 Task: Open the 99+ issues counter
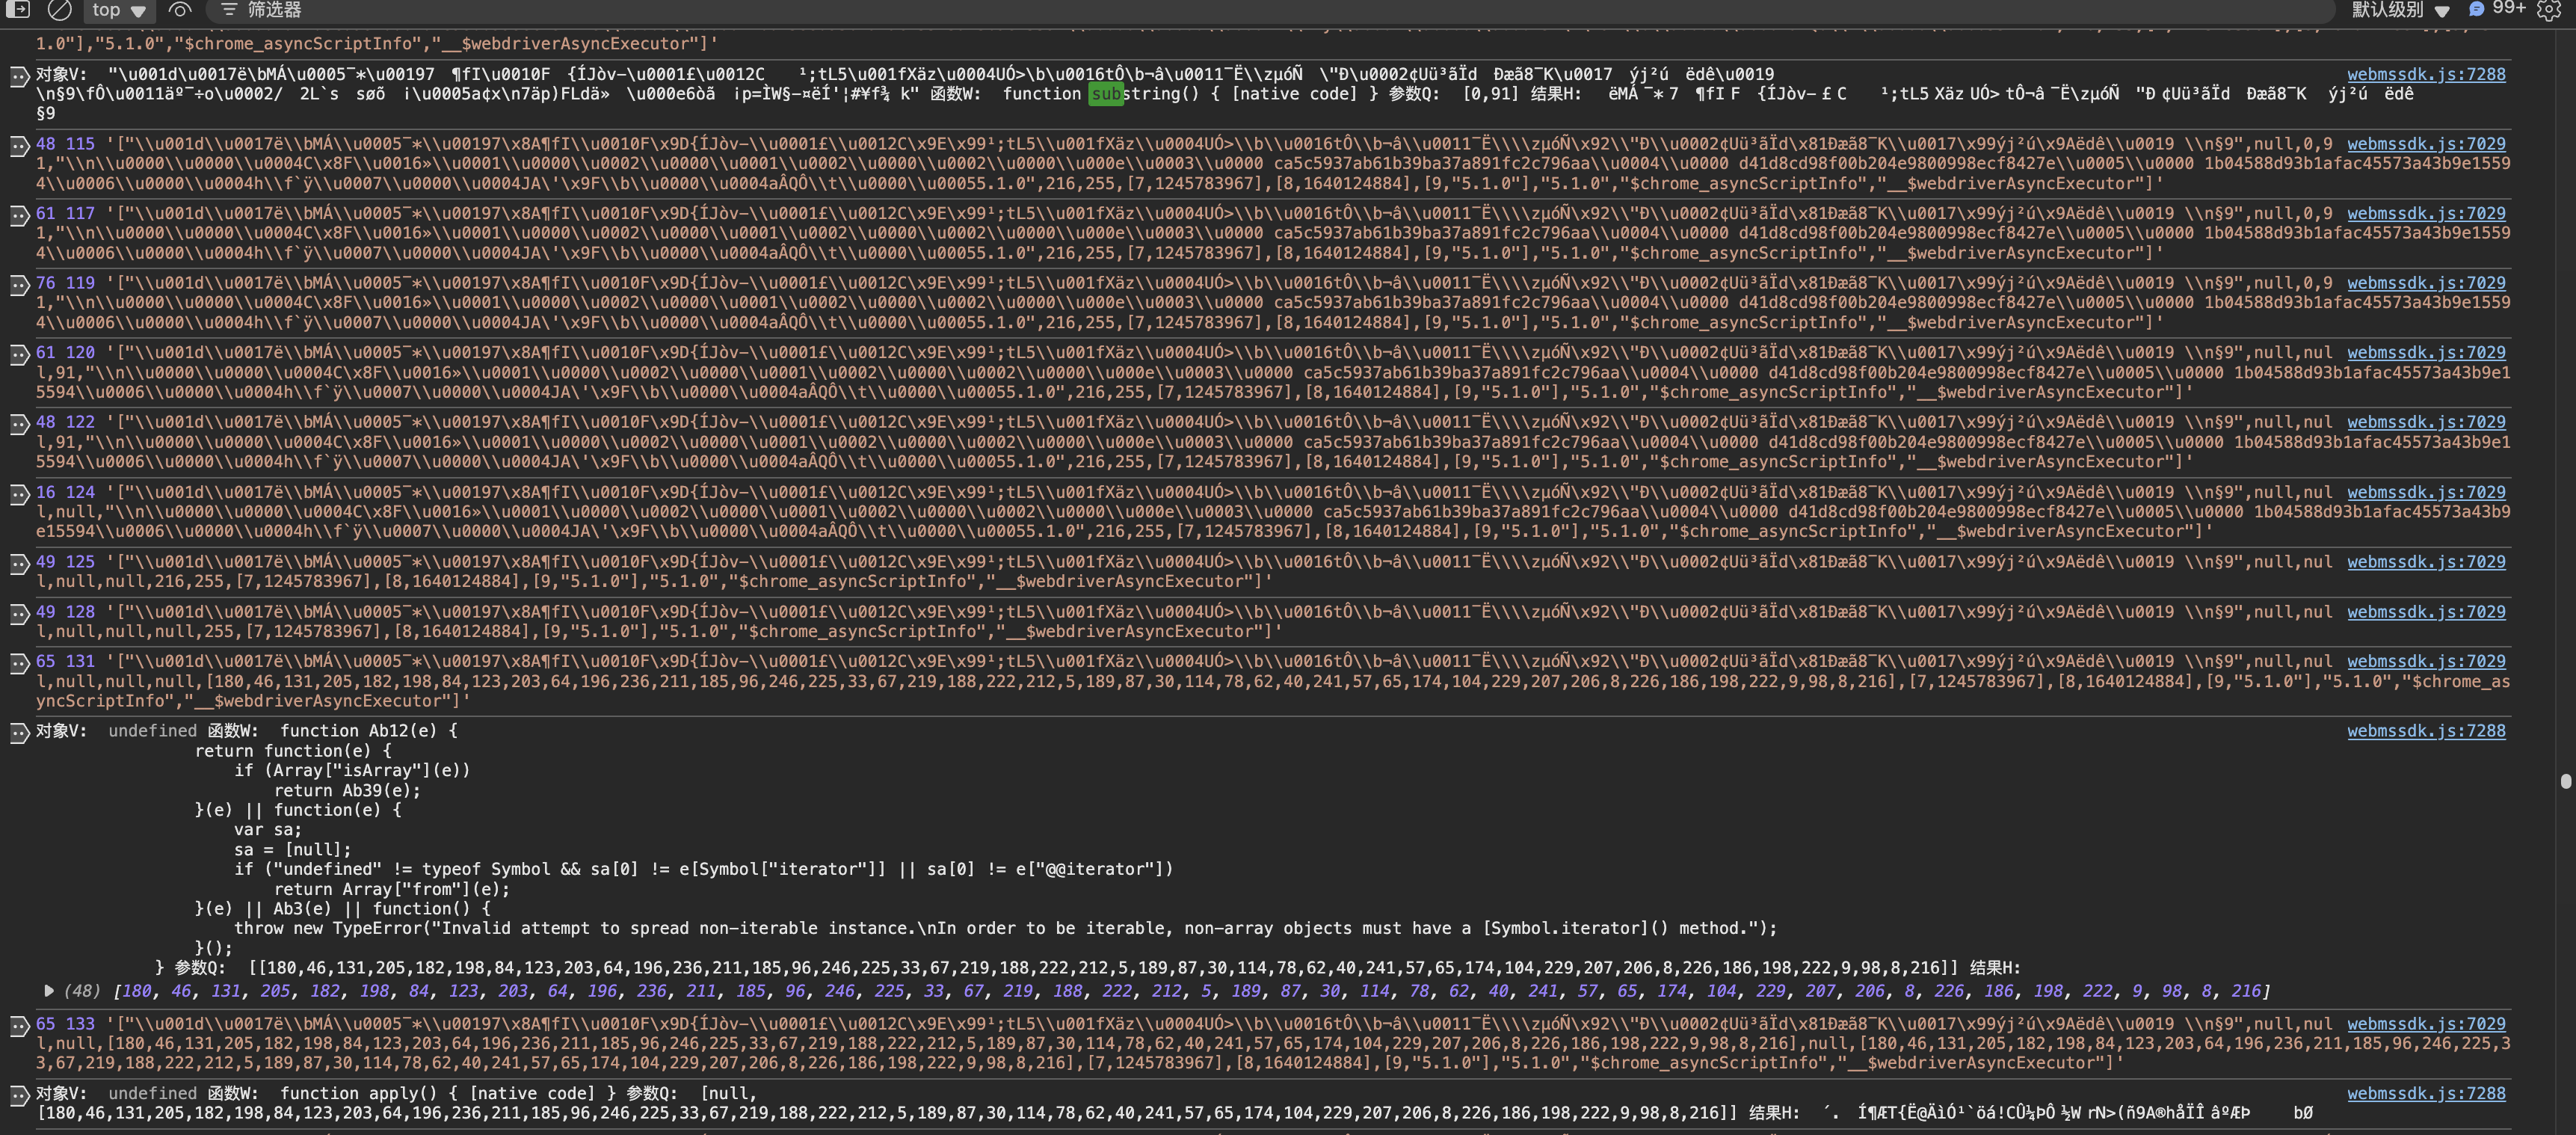[x=2496, y=9]
